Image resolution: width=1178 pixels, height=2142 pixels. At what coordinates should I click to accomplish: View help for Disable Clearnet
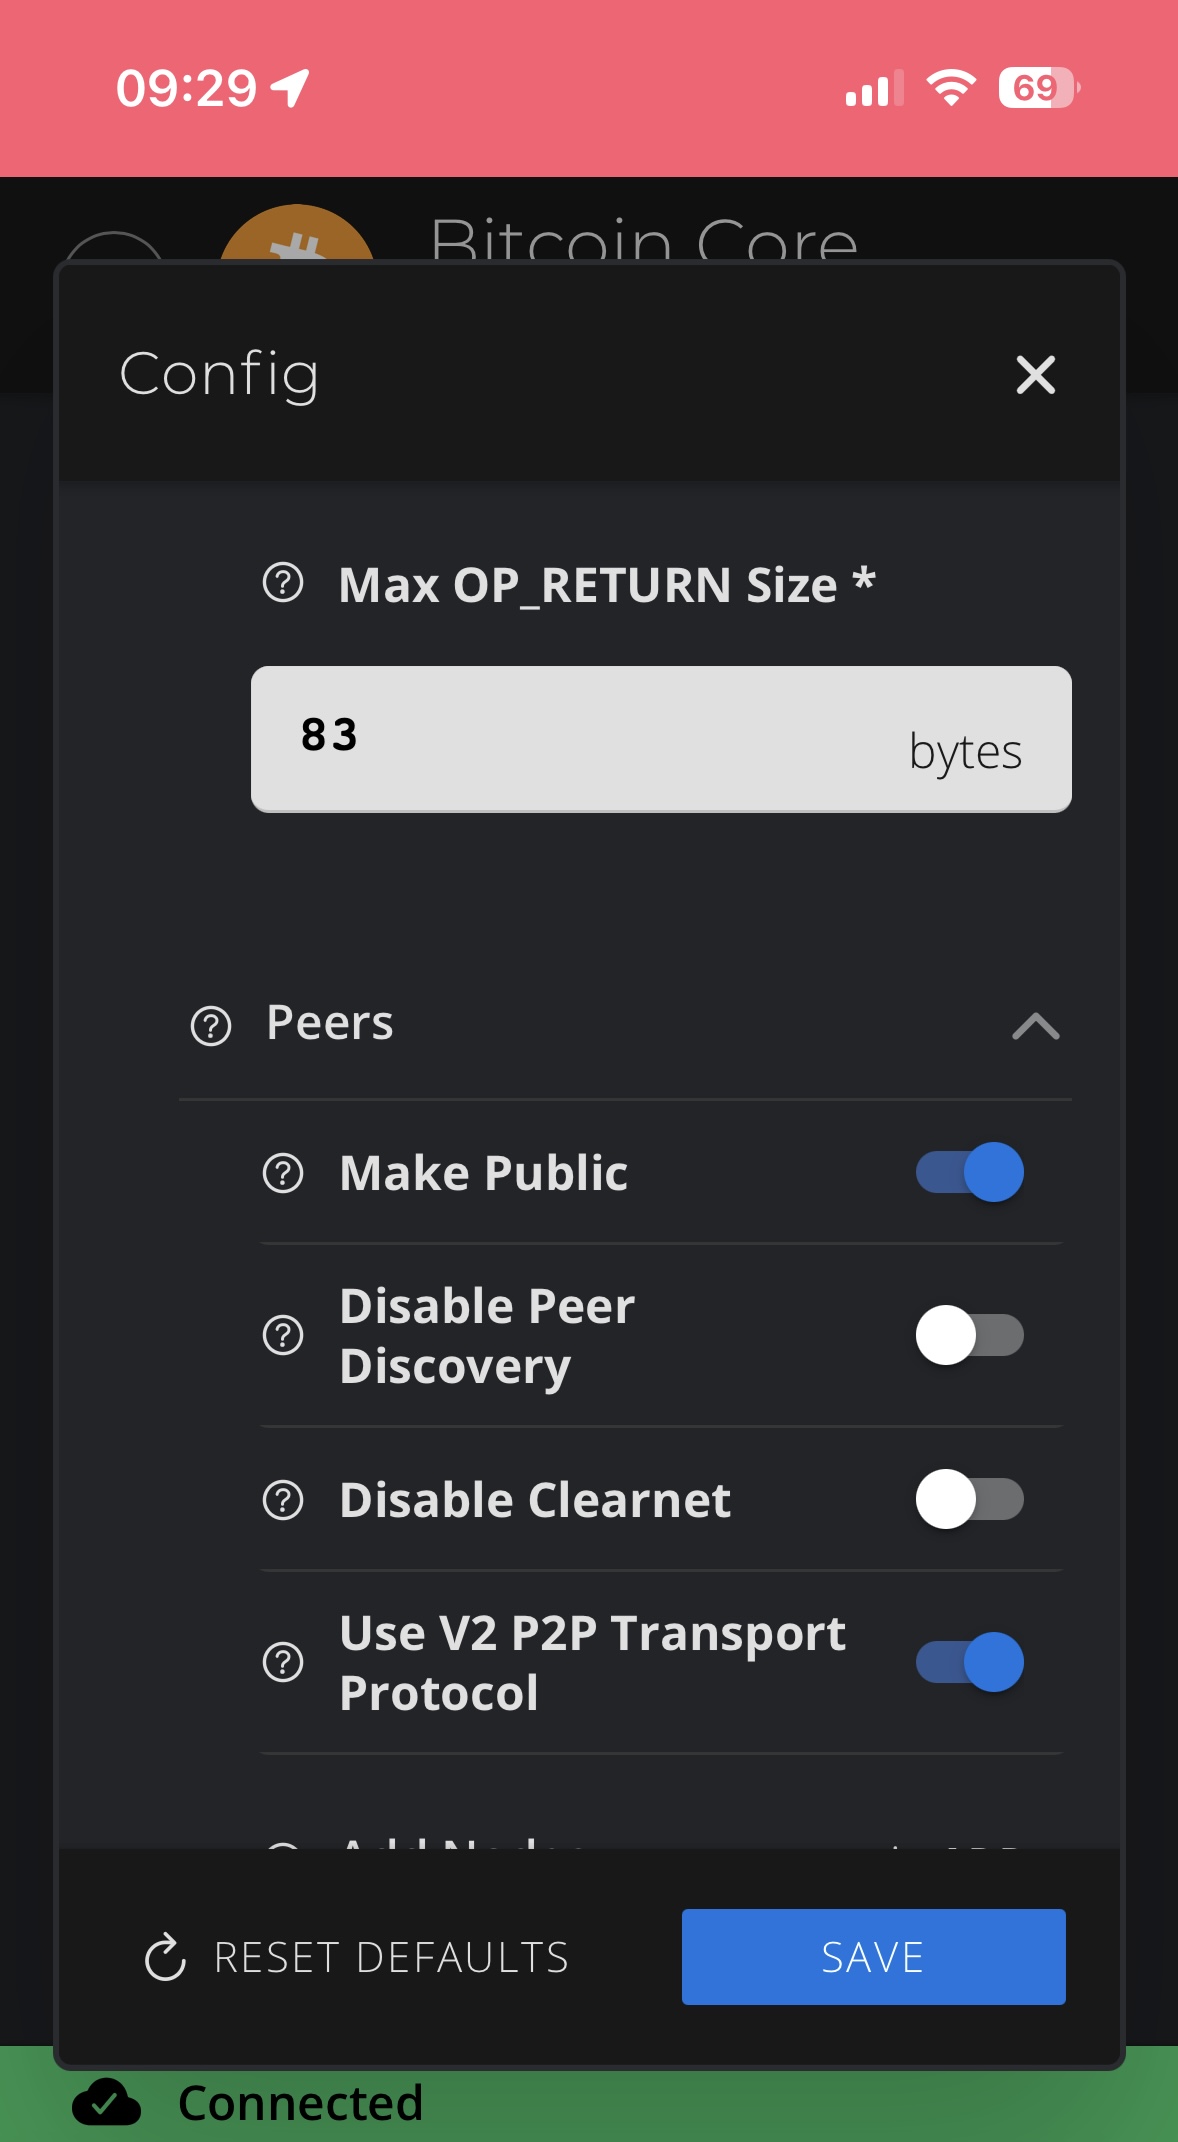coord(283,1500)
